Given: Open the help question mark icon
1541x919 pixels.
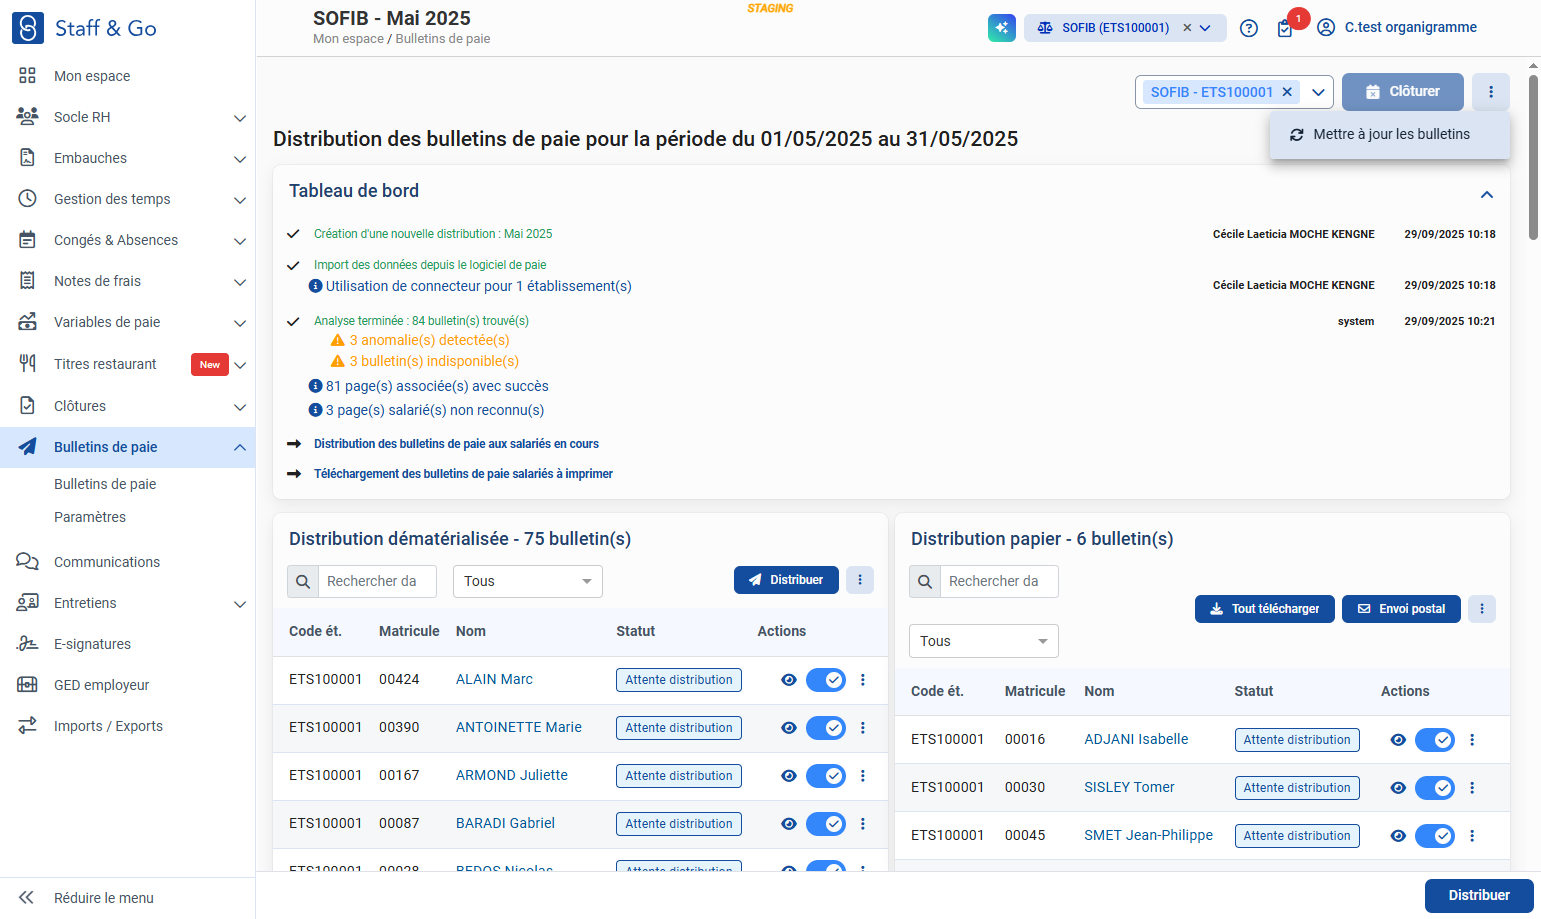Looking at the screenshot, I should 1249,28.
